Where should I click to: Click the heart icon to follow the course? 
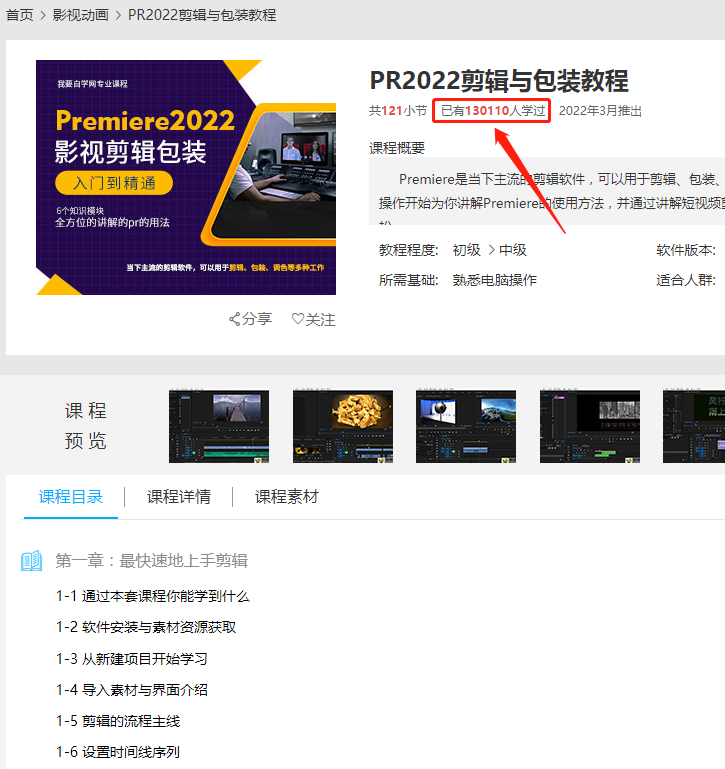pos(297,319)
